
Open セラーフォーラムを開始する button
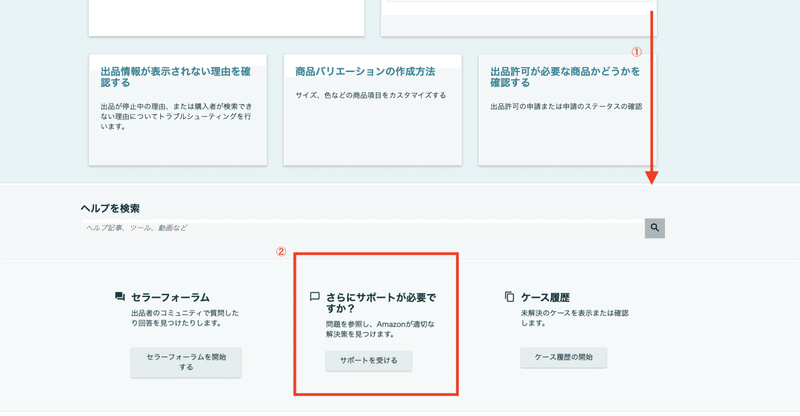[186, 362]
